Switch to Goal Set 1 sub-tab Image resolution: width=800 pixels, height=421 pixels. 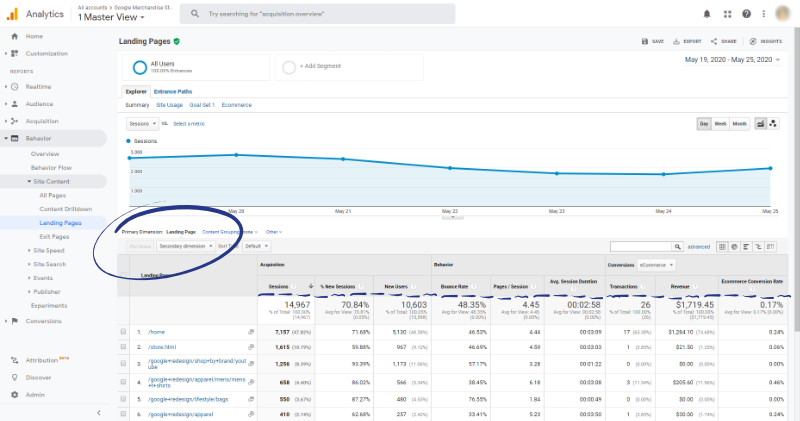[x=202, y=105]
